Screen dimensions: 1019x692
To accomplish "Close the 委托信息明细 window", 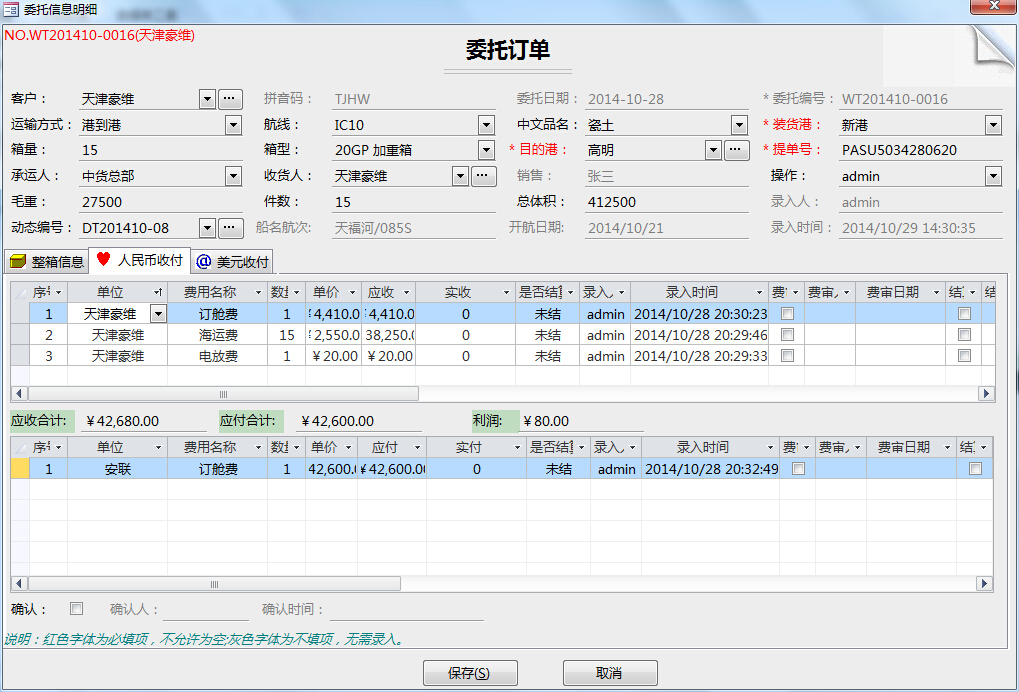I will (x=993, y=6).
